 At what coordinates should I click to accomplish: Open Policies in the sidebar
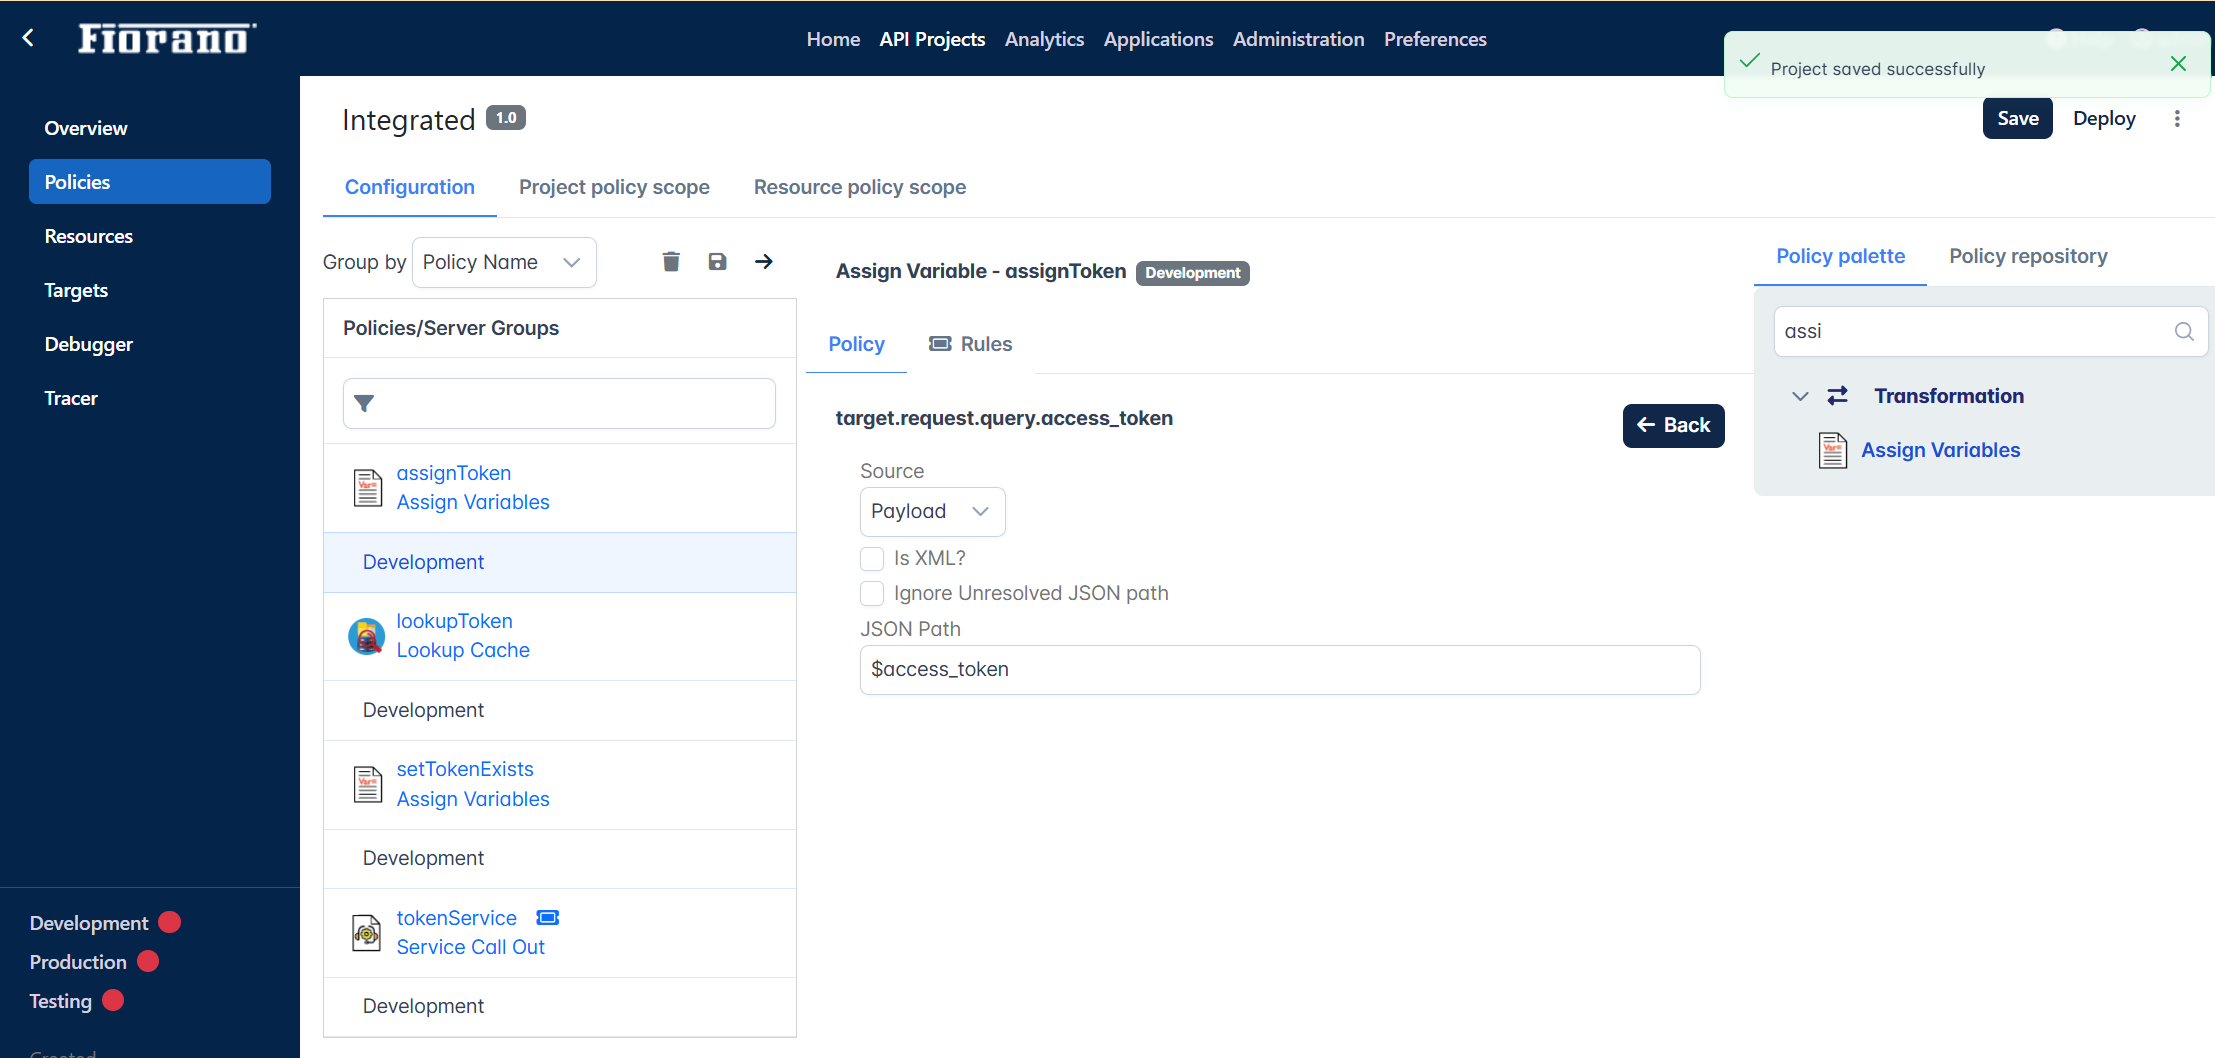pos(150,182)
